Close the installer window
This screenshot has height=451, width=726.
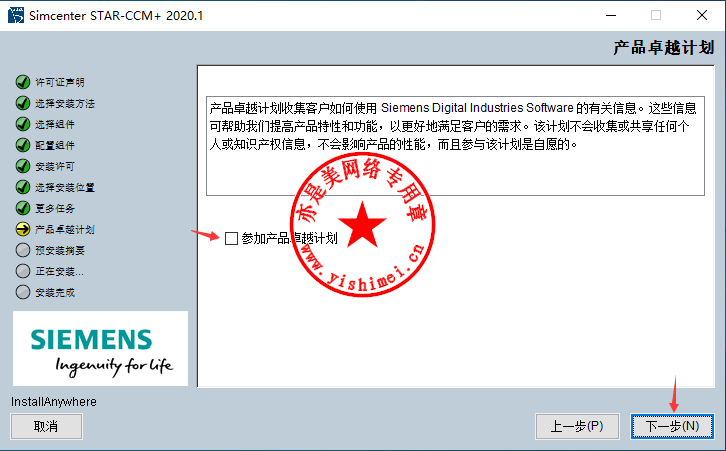coord(702,15)
